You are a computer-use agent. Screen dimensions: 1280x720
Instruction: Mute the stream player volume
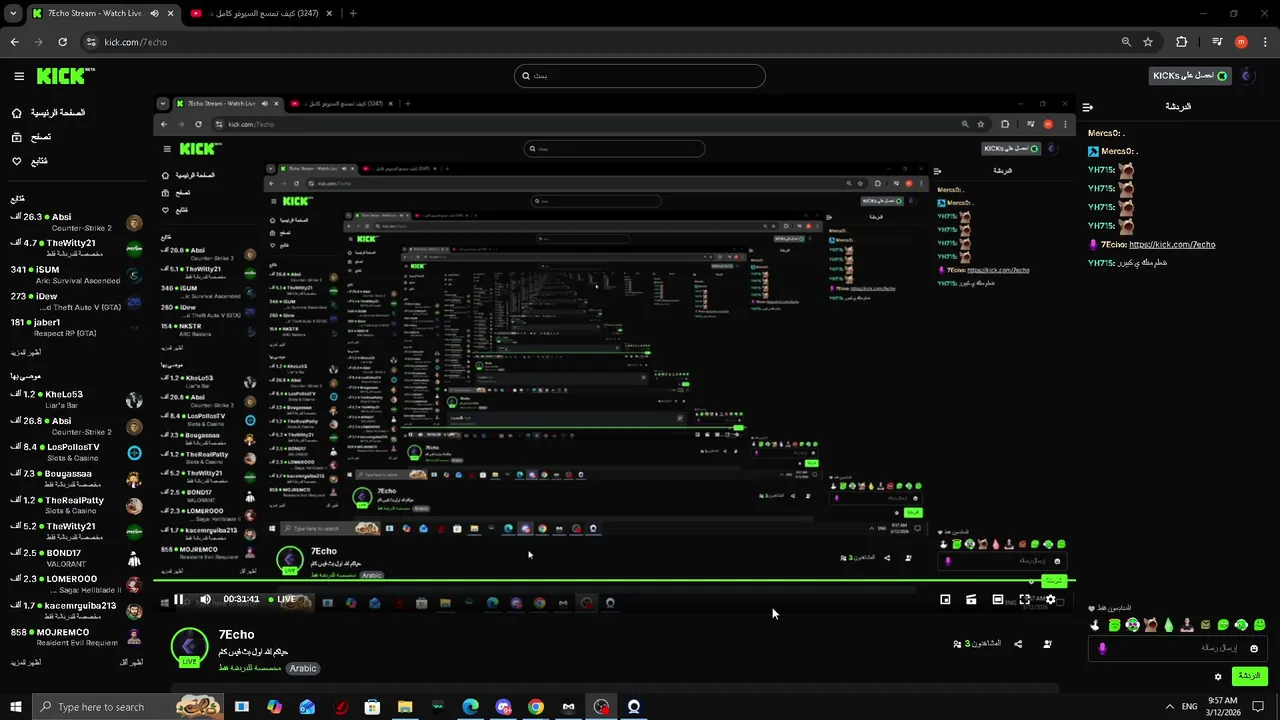[x=205, y=600]
